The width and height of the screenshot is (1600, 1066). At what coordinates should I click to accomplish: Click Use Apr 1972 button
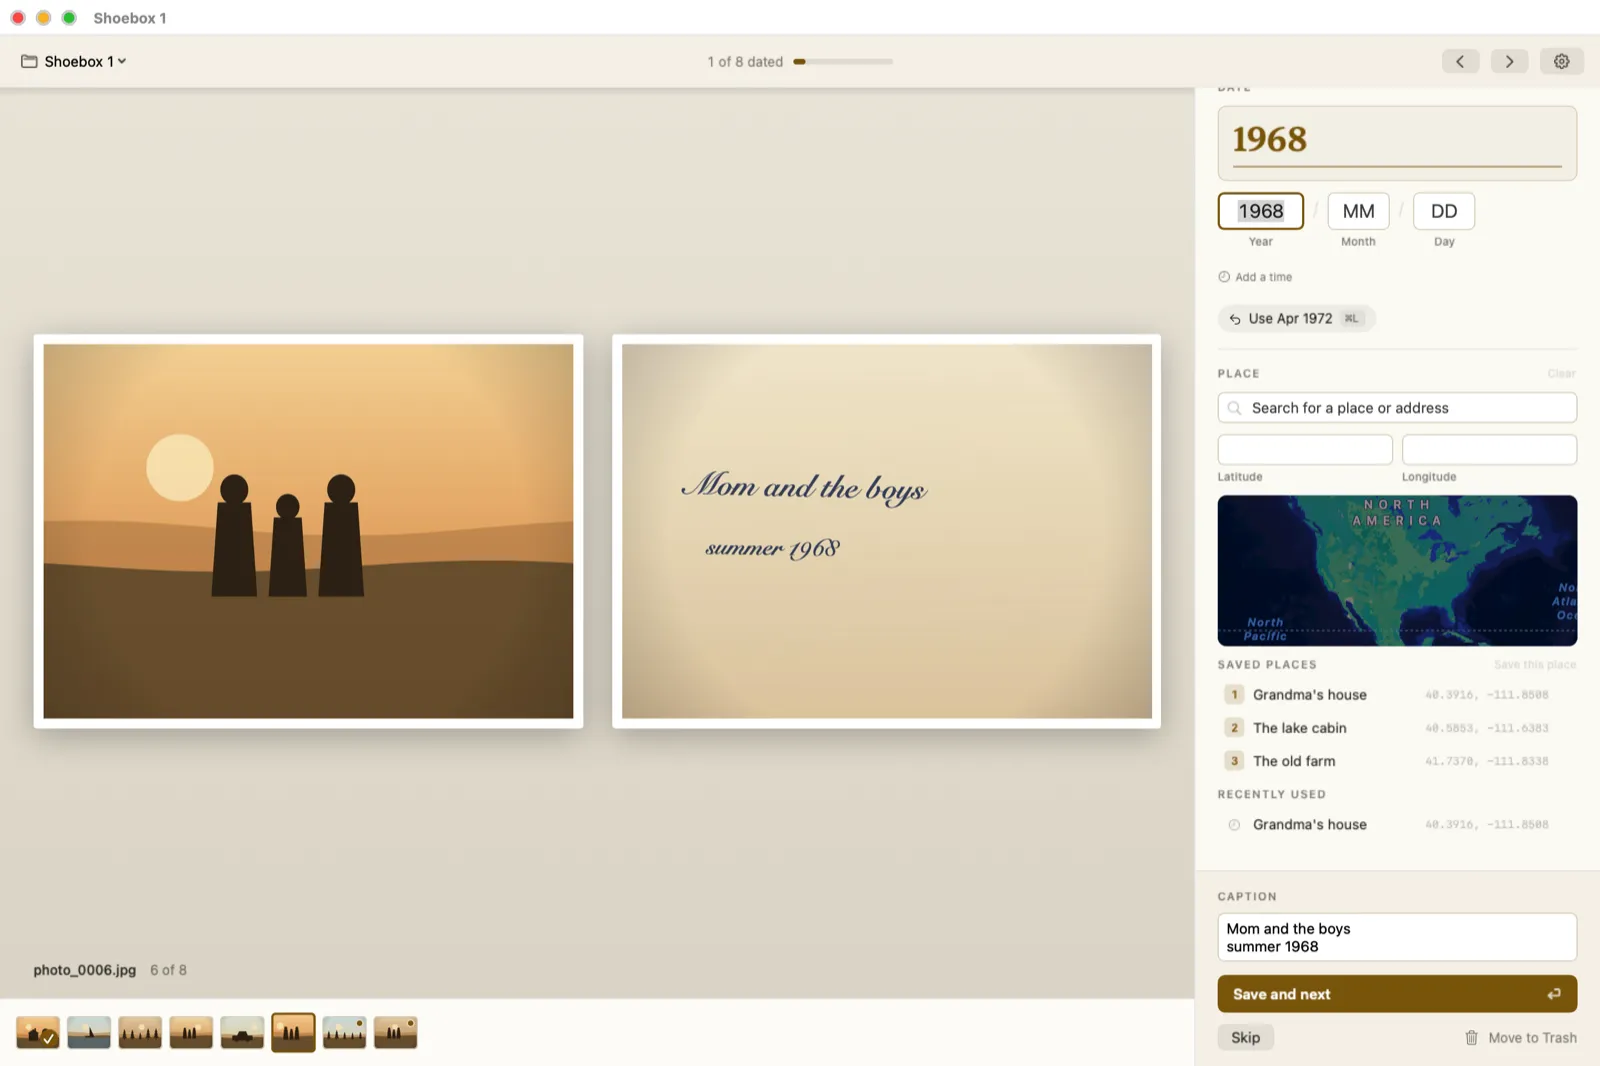click(x=1296, y=318)
